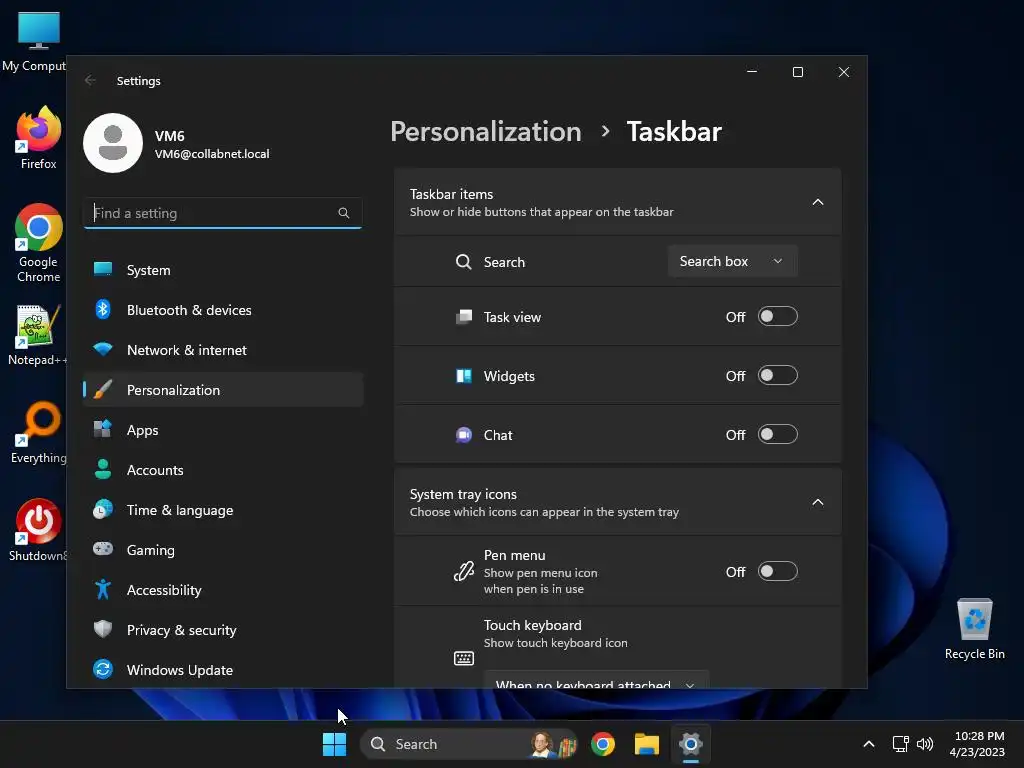Click the Gaming controller icon
Viewport: 1024px width, 768px height.
(103, 549)
